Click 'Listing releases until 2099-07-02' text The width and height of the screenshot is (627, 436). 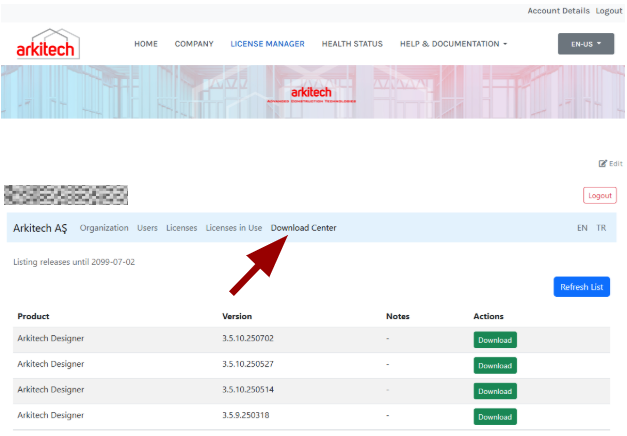coord(74,262)
